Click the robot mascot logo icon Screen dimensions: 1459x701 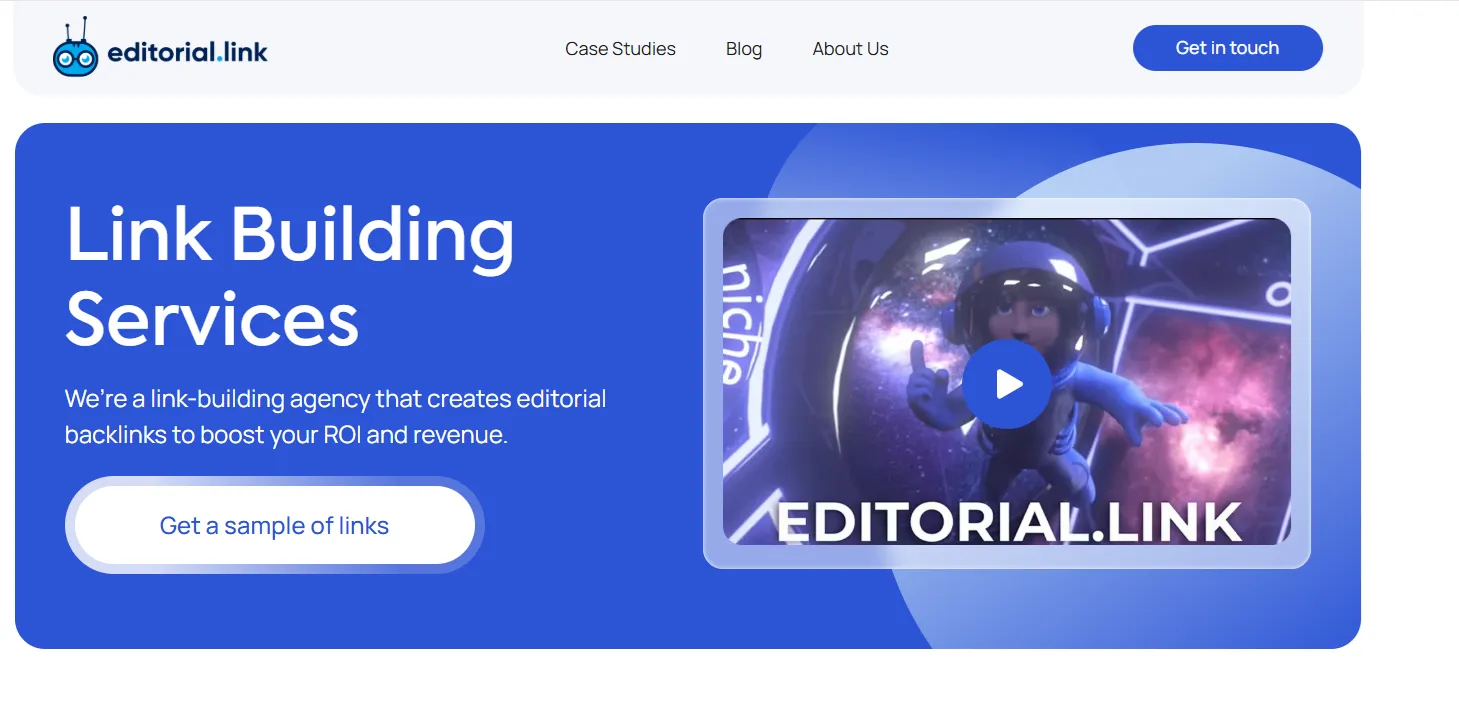click(75, 51)
